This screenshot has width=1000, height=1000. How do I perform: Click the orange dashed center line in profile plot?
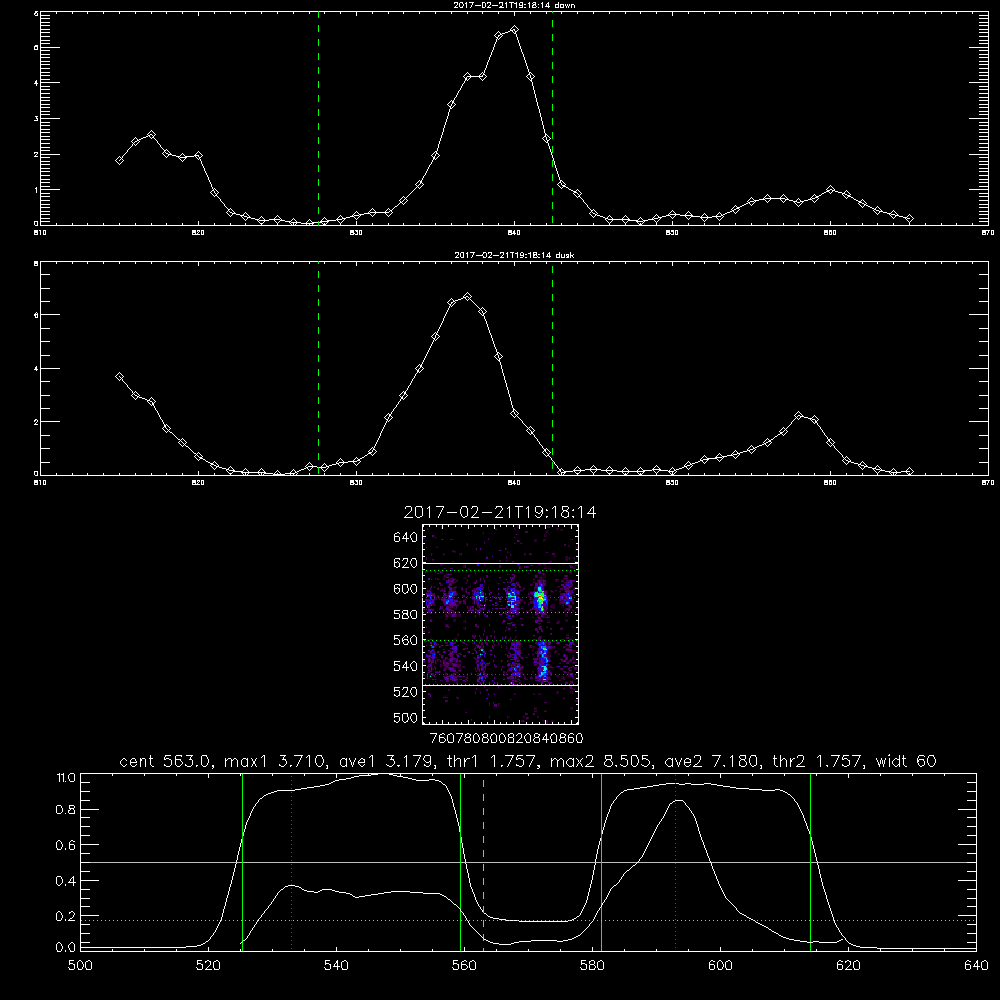pos(483,861)
